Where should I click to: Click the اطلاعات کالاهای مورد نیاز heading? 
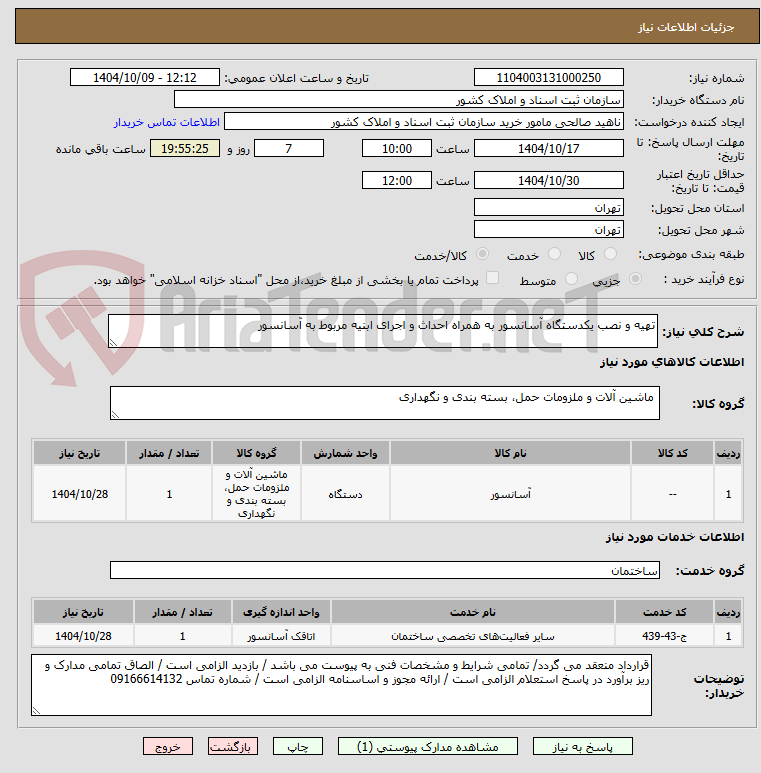(671, 362)
